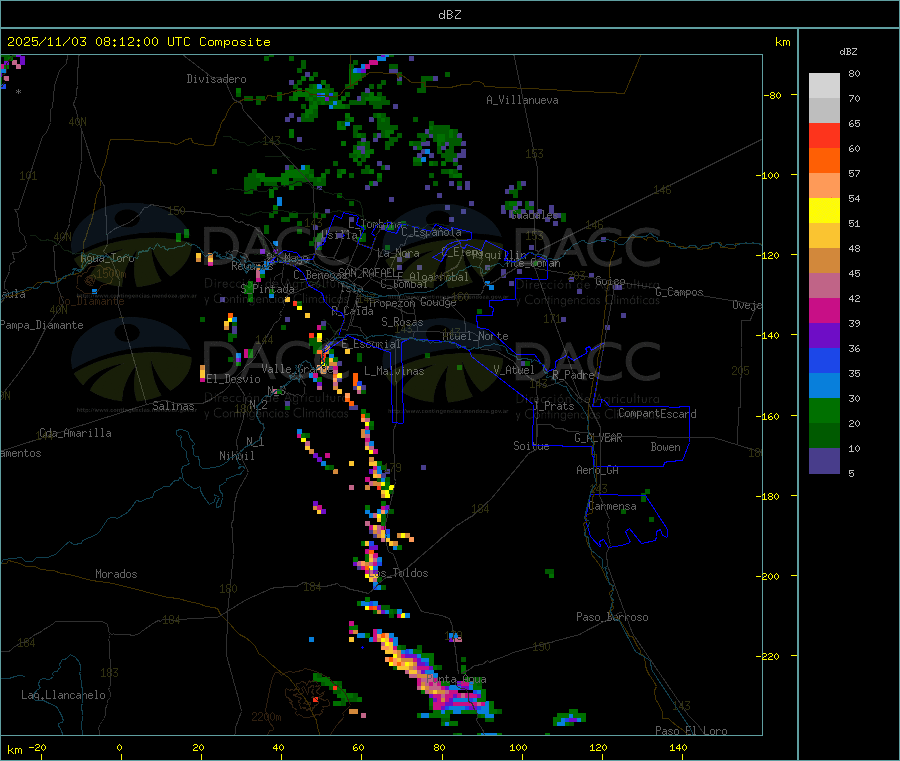Click the Bowen map label
The image size is (900, 761).
665,447
